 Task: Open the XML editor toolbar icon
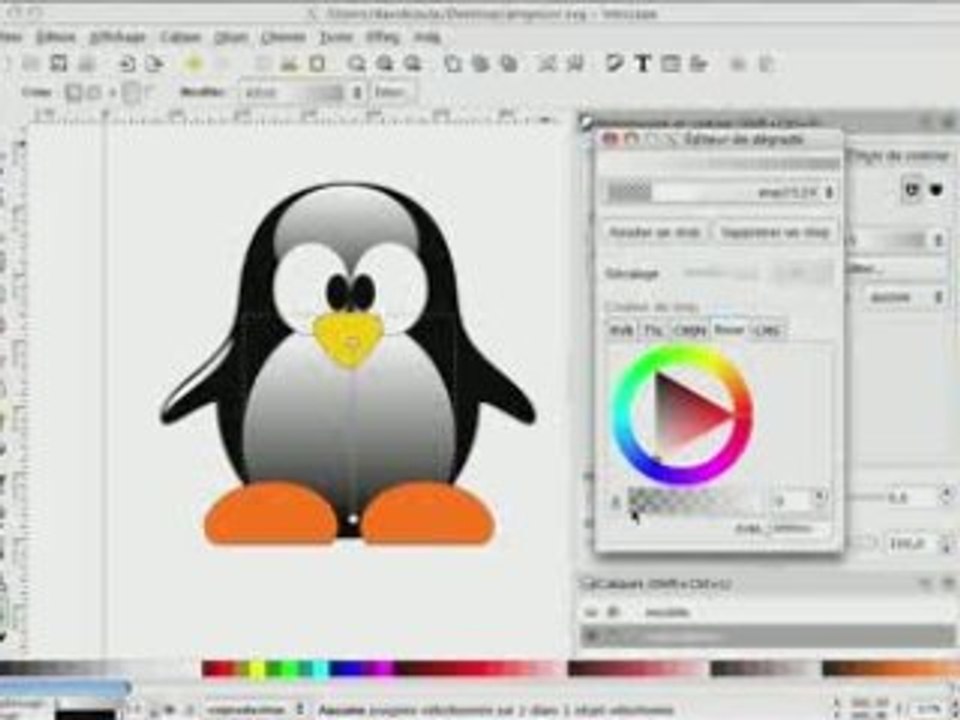click(670, 64)
